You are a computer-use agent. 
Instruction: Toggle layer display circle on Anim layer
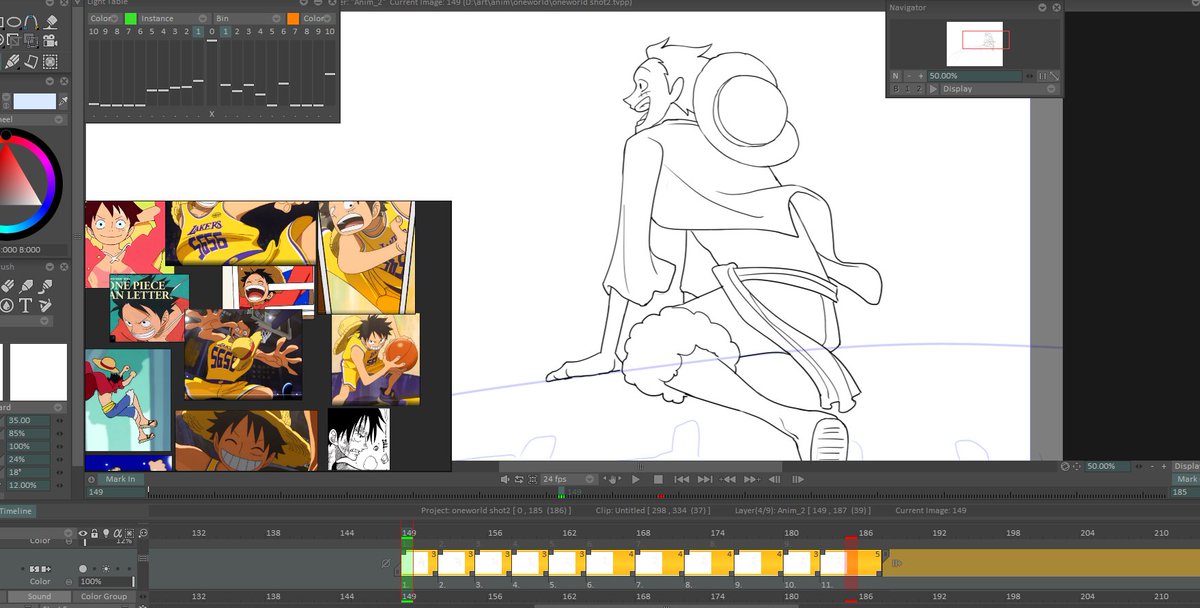[x=83, y=569]
